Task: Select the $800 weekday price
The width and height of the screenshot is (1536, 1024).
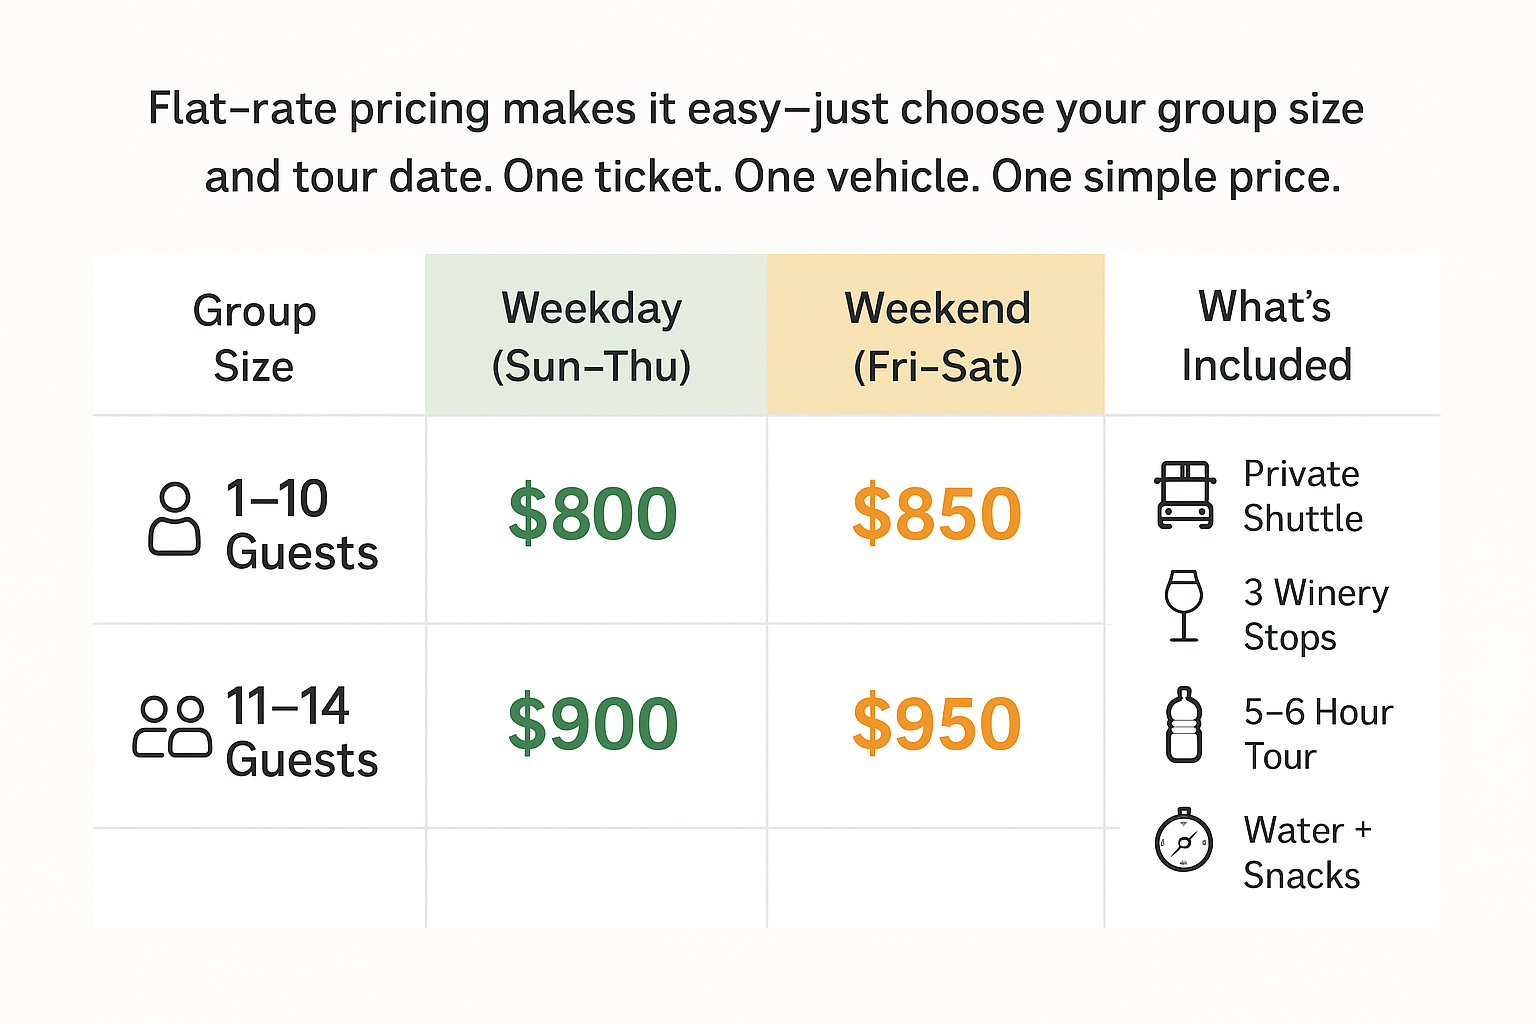Action: (593, 514)
